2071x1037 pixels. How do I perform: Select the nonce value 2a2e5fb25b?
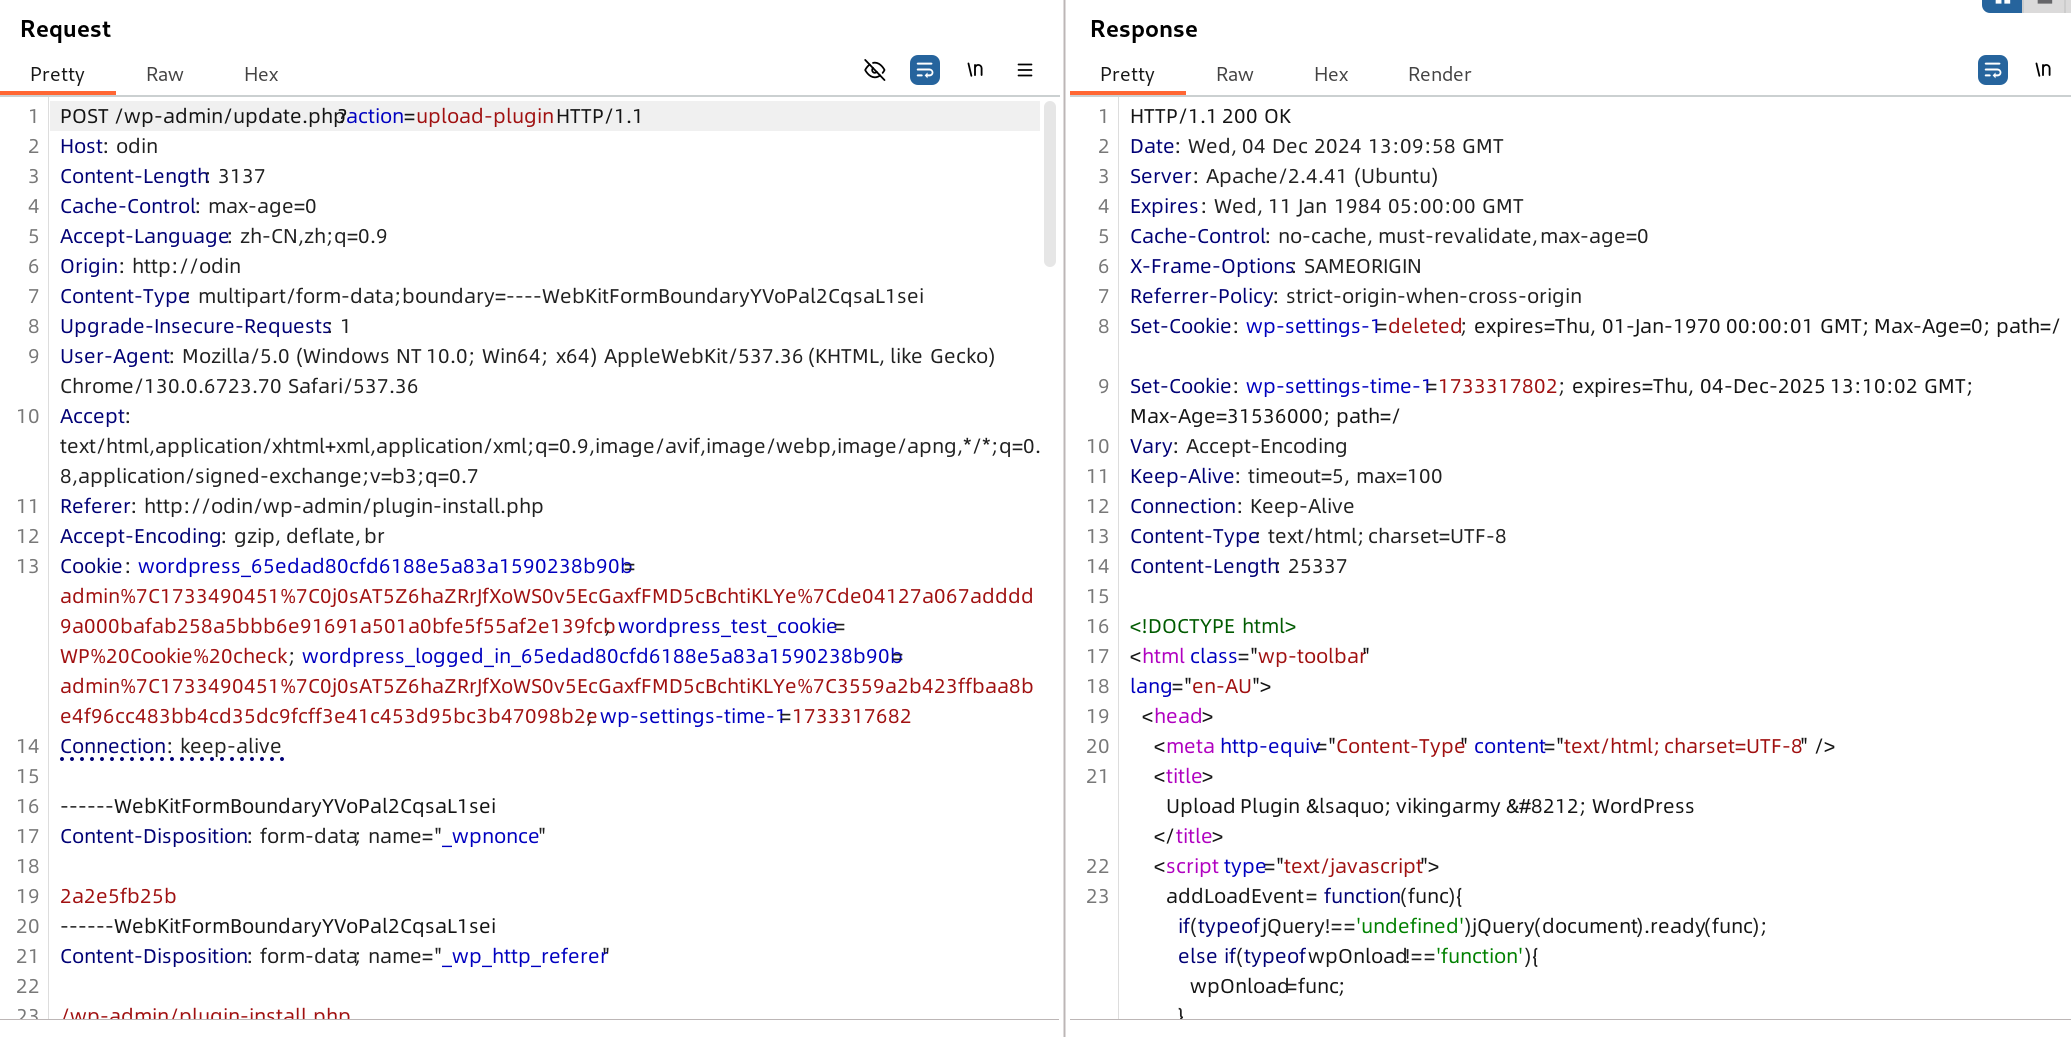tap(118, 896)
